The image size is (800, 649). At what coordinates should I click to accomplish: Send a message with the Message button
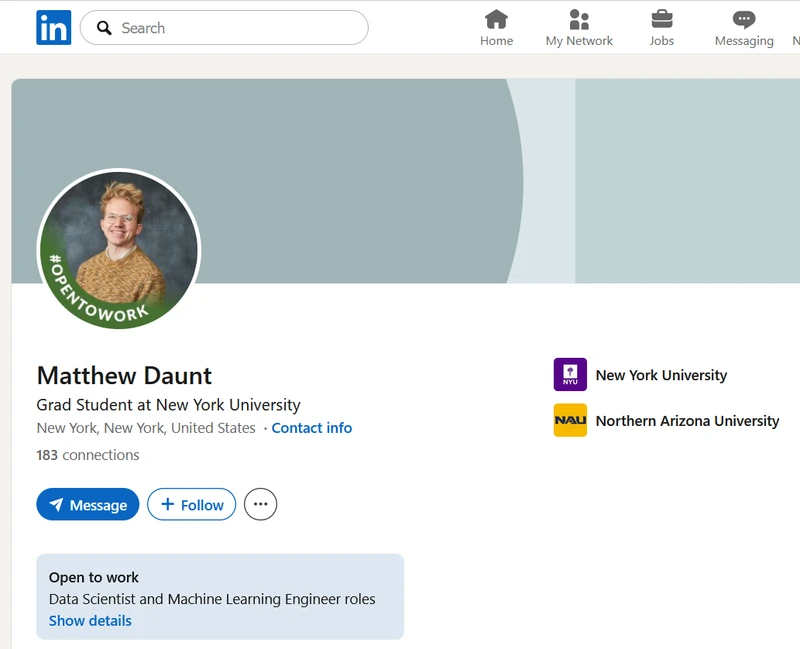click(x=88, y=504)
